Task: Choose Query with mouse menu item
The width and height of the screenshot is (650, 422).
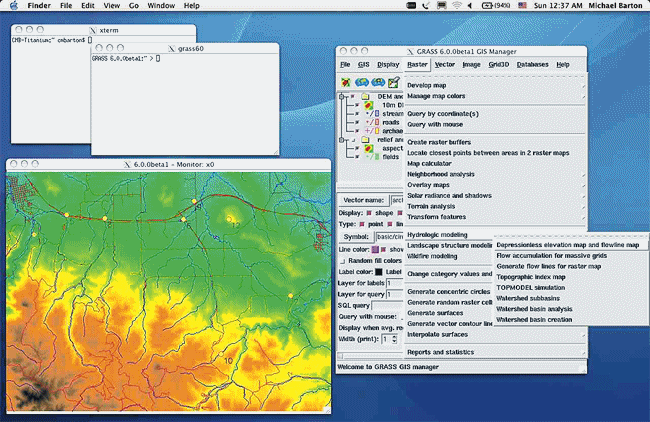Action: click(495, 125)
